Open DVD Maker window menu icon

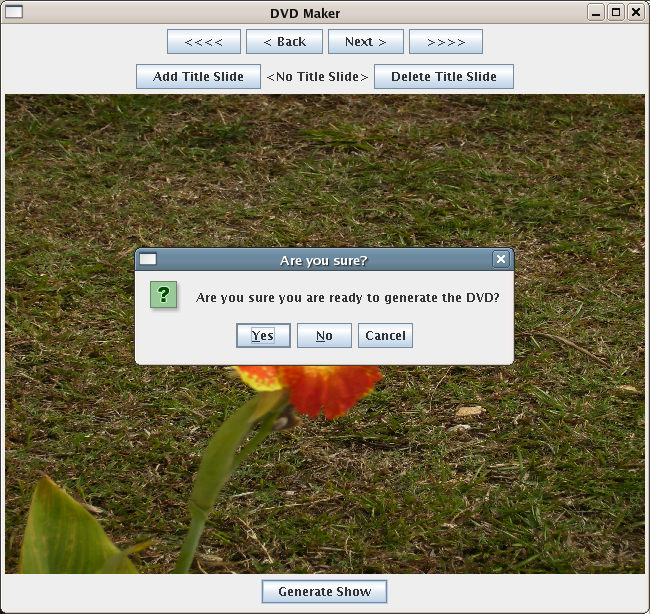(14, 12)
